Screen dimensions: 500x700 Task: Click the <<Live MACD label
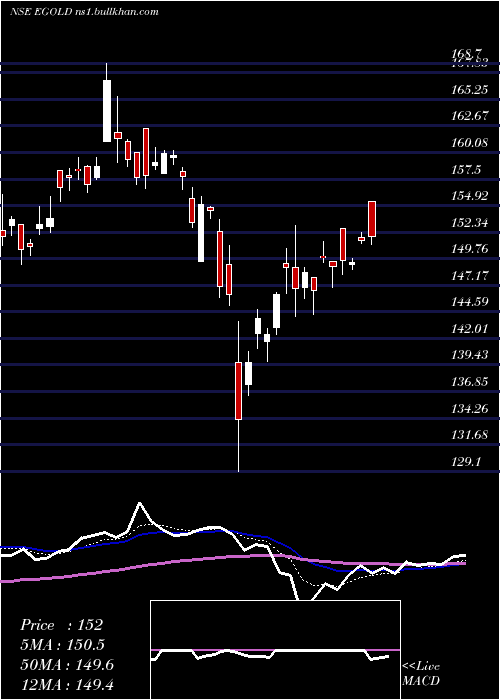click(421, 673)
